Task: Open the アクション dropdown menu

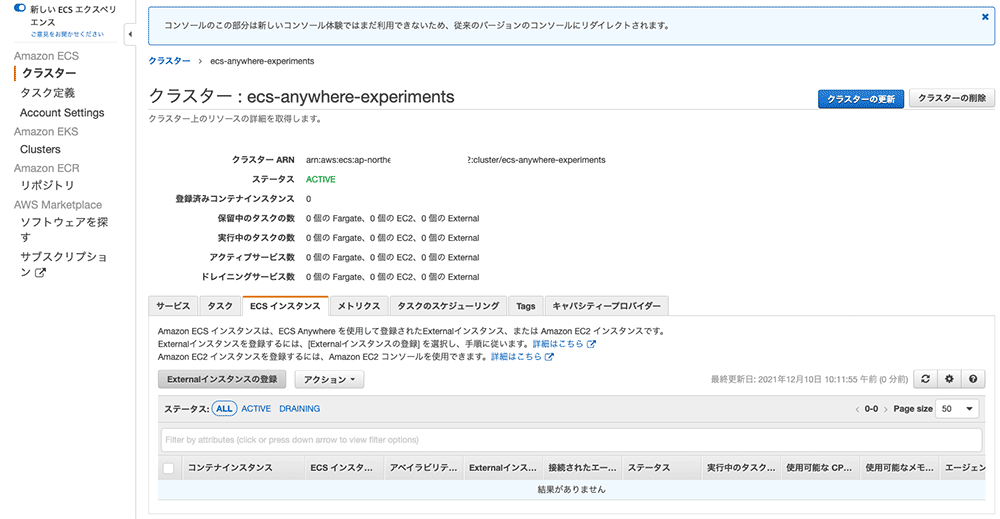Action: (329, 379)
